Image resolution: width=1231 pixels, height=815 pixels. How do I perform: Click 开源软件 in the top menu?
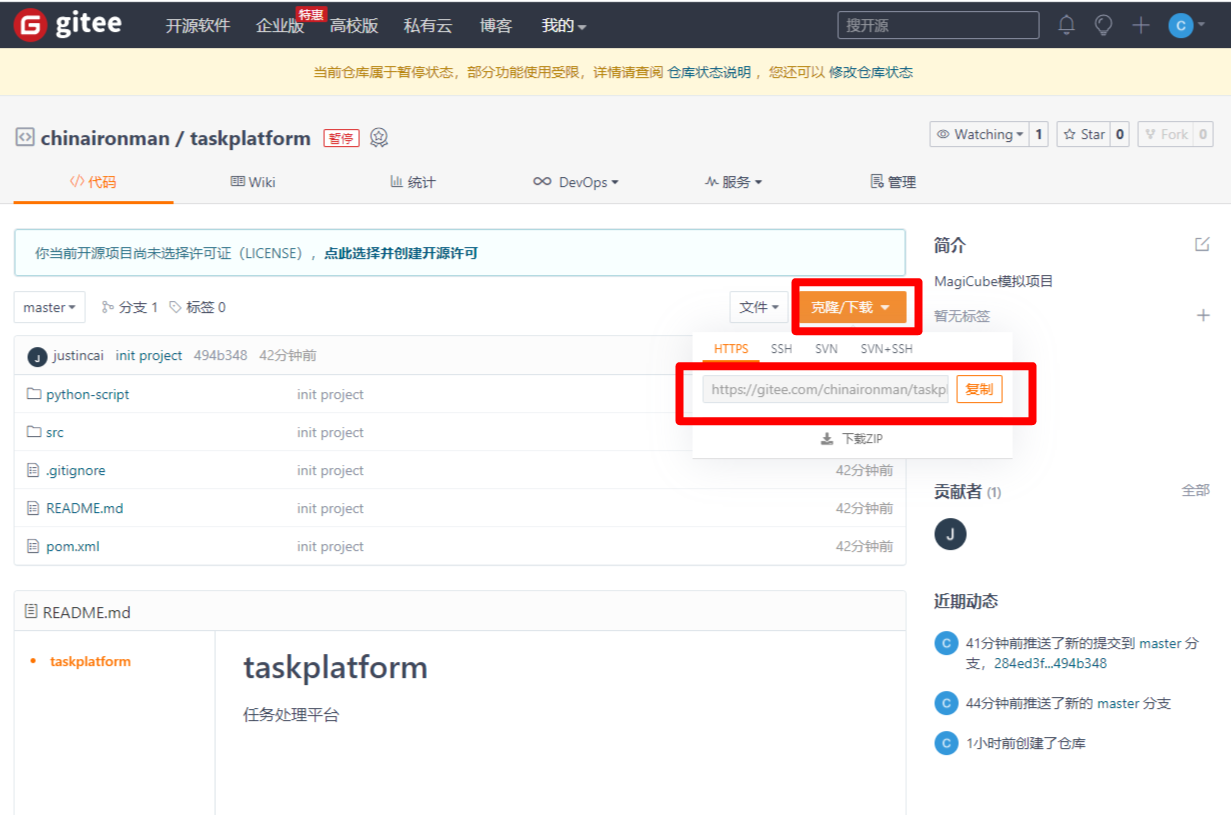(198, 26)
